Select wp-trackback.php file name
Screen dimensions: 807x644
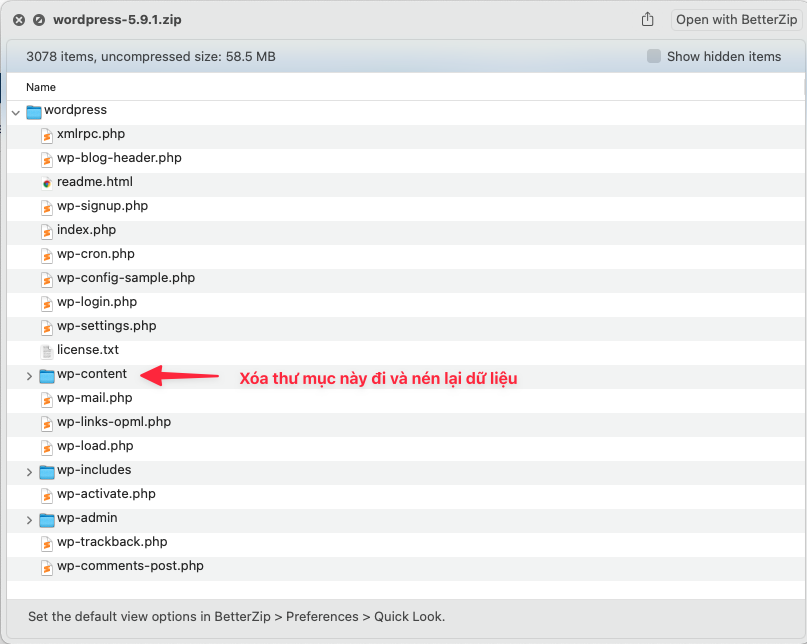pyautogui.click(x=112, y=542)
